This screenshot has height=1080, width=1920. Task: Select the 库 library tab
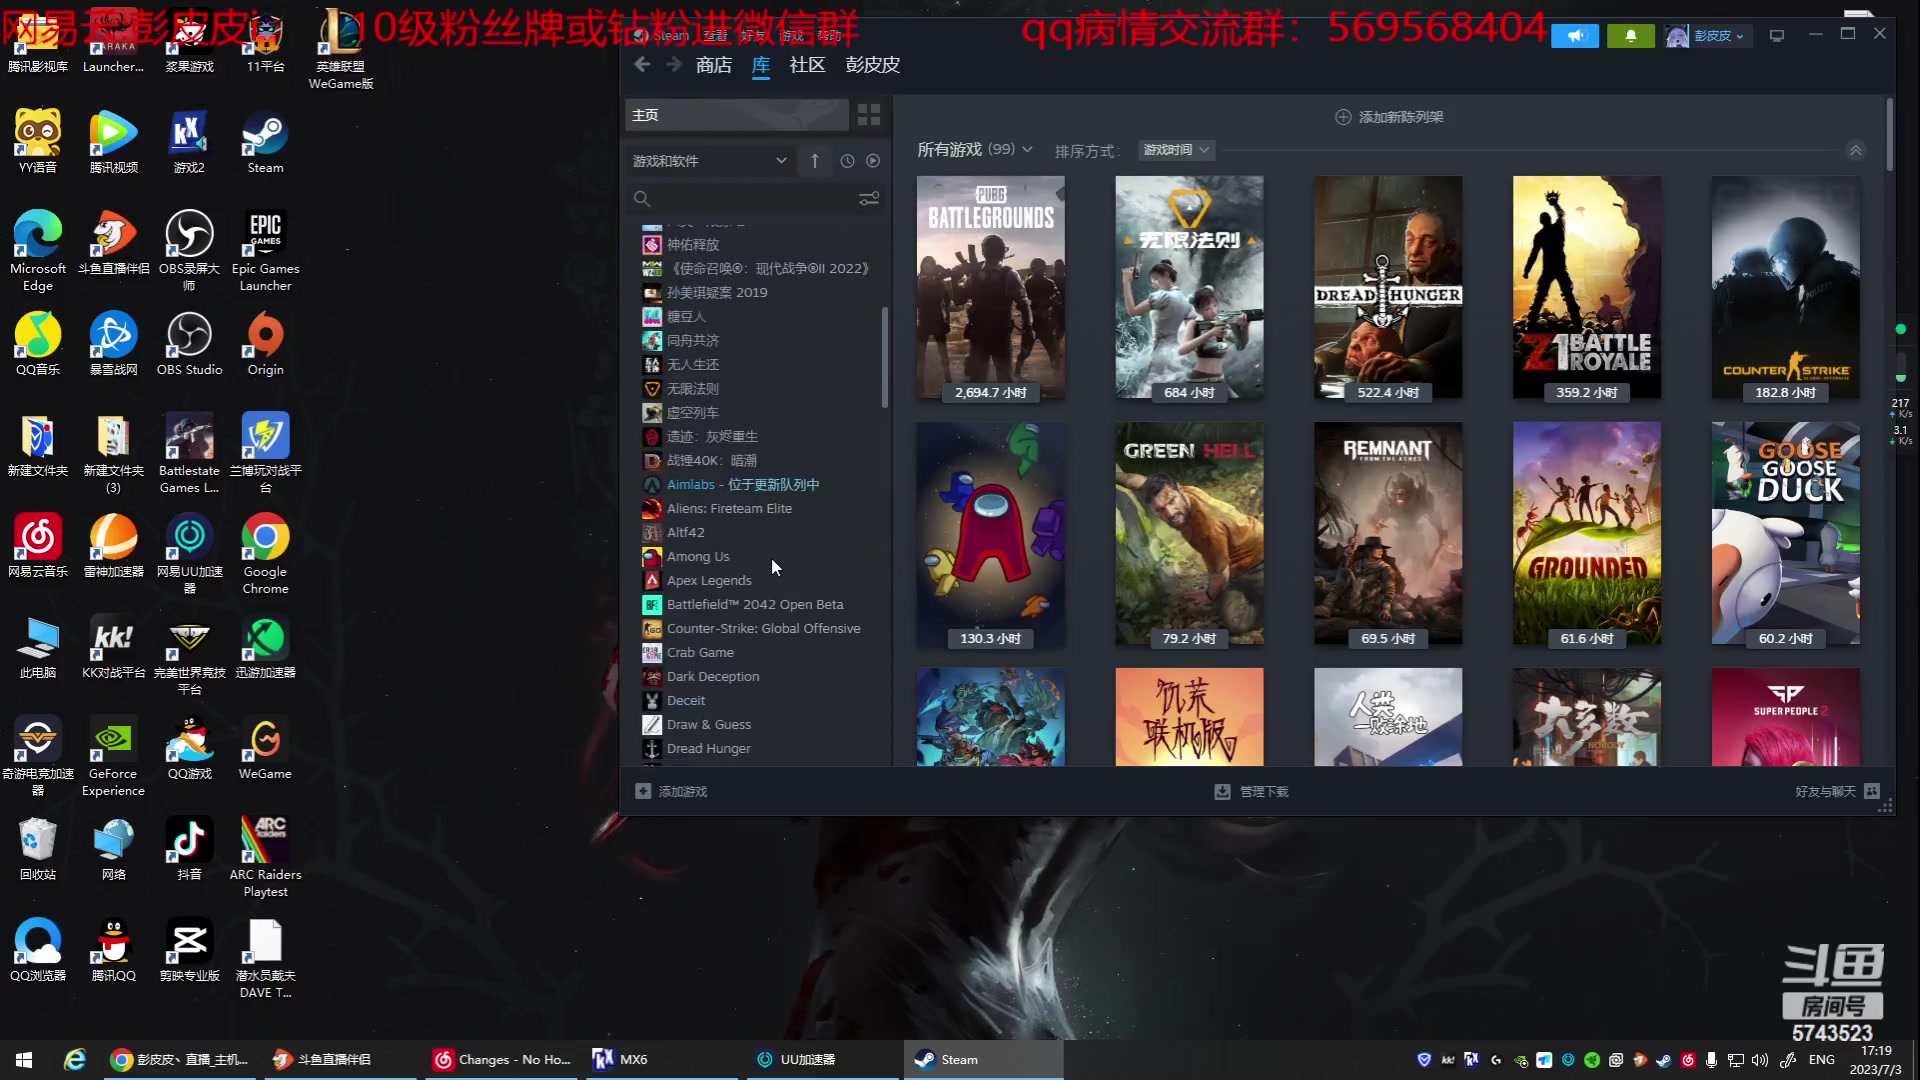tap(761, 65)
